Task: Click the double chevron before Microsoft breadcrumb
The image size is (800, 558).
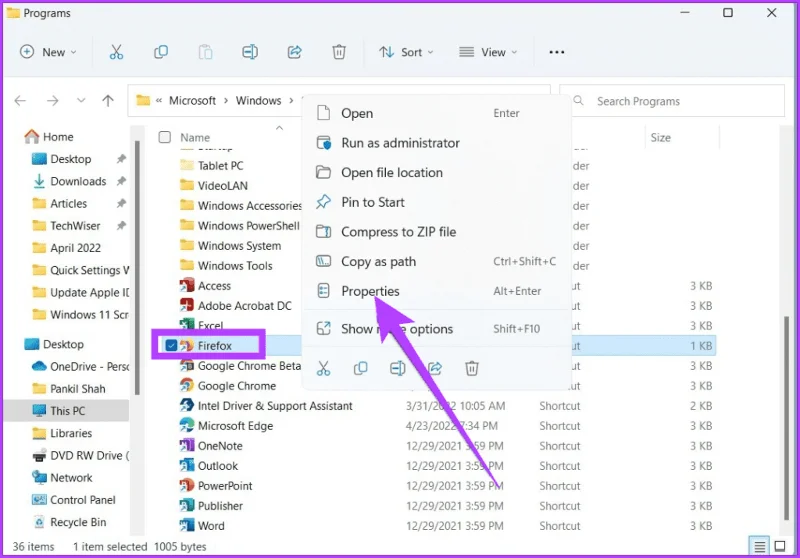Action: point(159,100)
